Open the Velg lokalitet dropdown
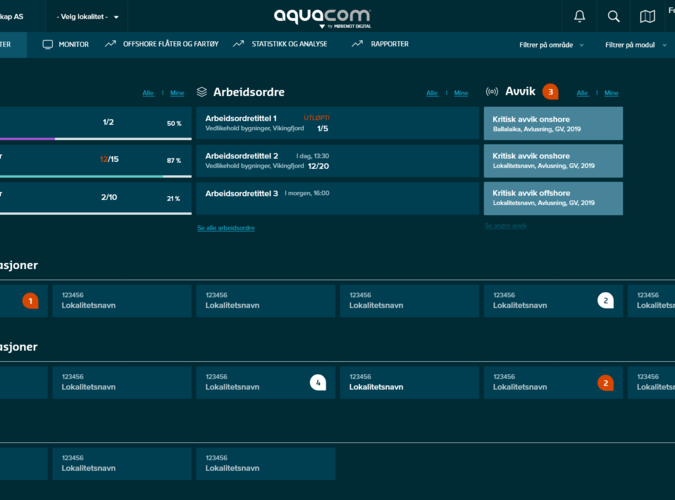 (x=87, y=17)
